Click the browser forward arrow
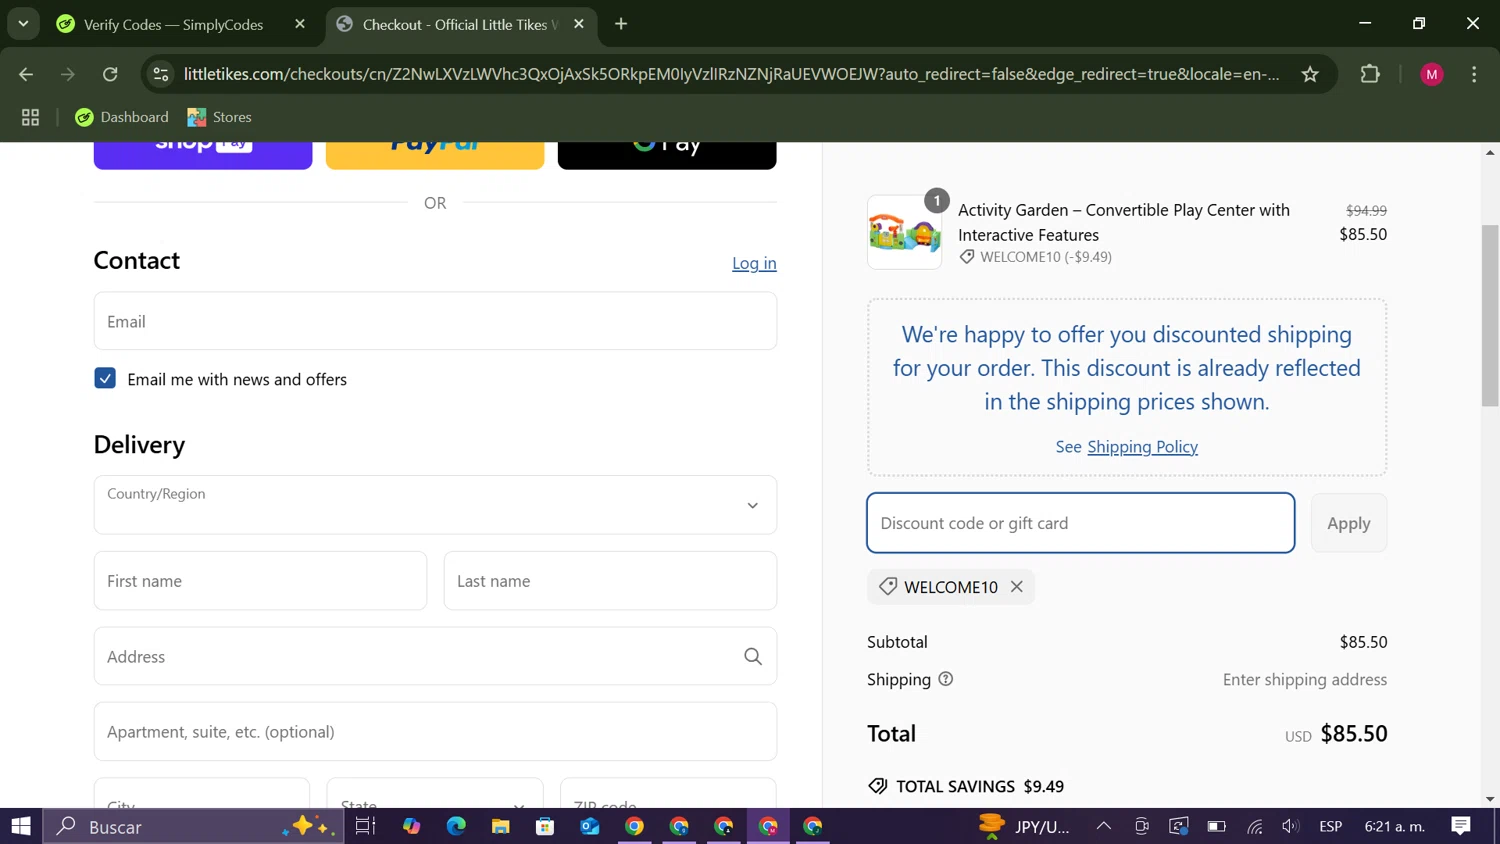 pyautogui.click(x=68, y=74)
